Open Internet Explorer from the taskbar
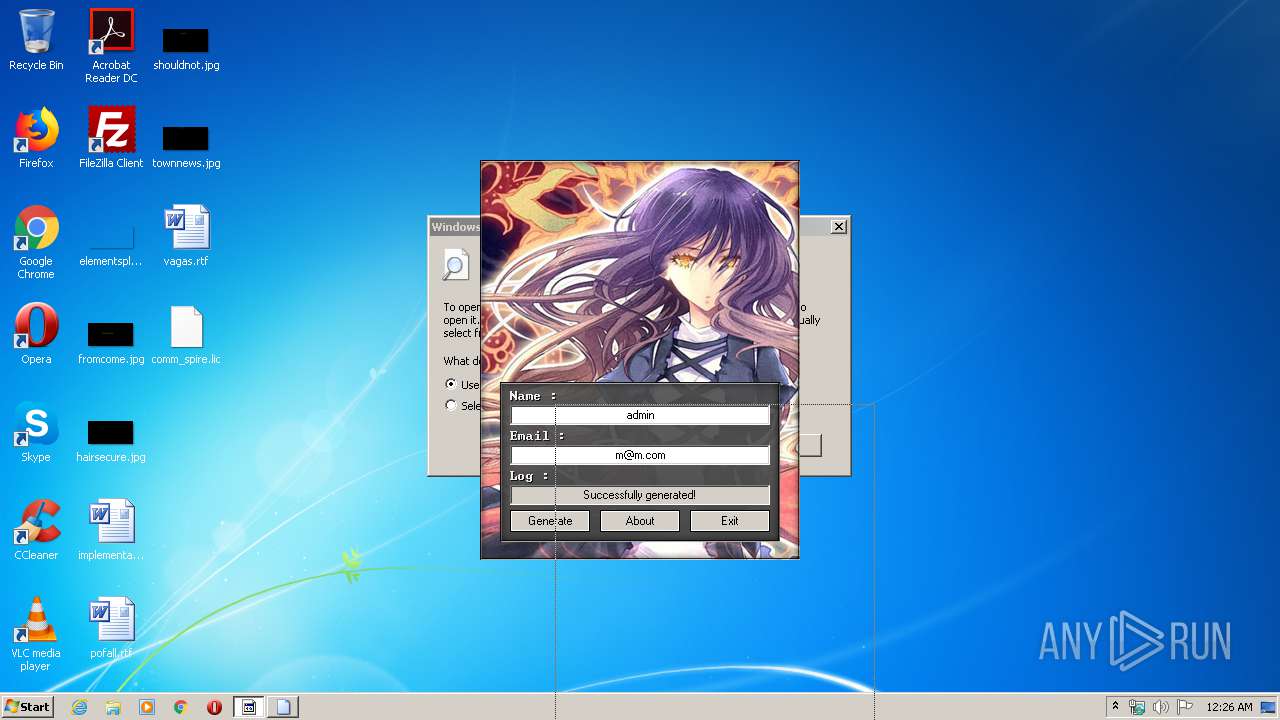The image size is (1280, 720). click(x=80, y=707)
